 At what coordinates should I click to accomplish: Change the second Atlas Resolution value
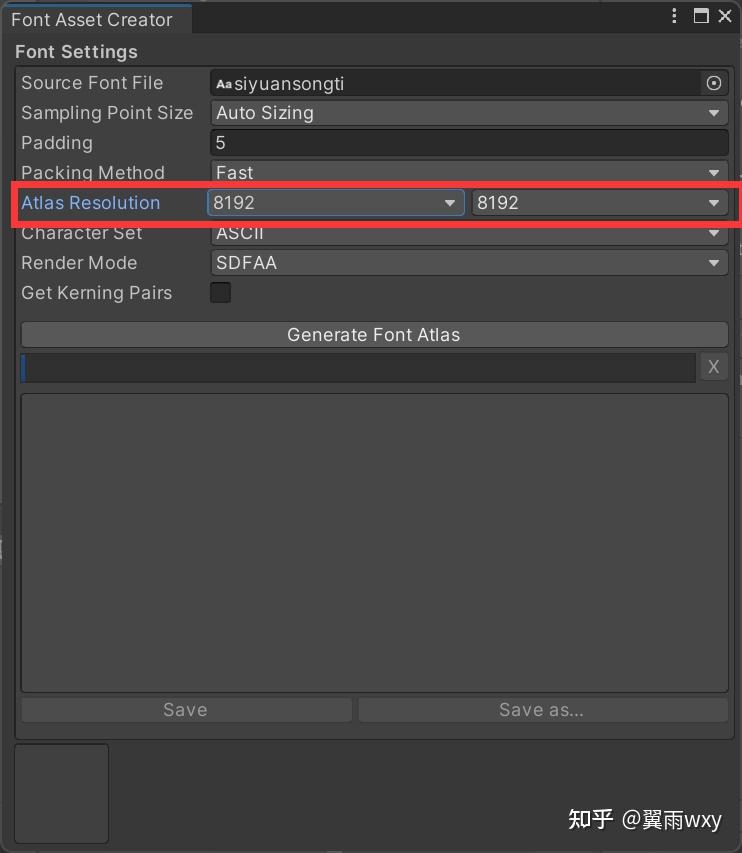(x=598, y=203)
